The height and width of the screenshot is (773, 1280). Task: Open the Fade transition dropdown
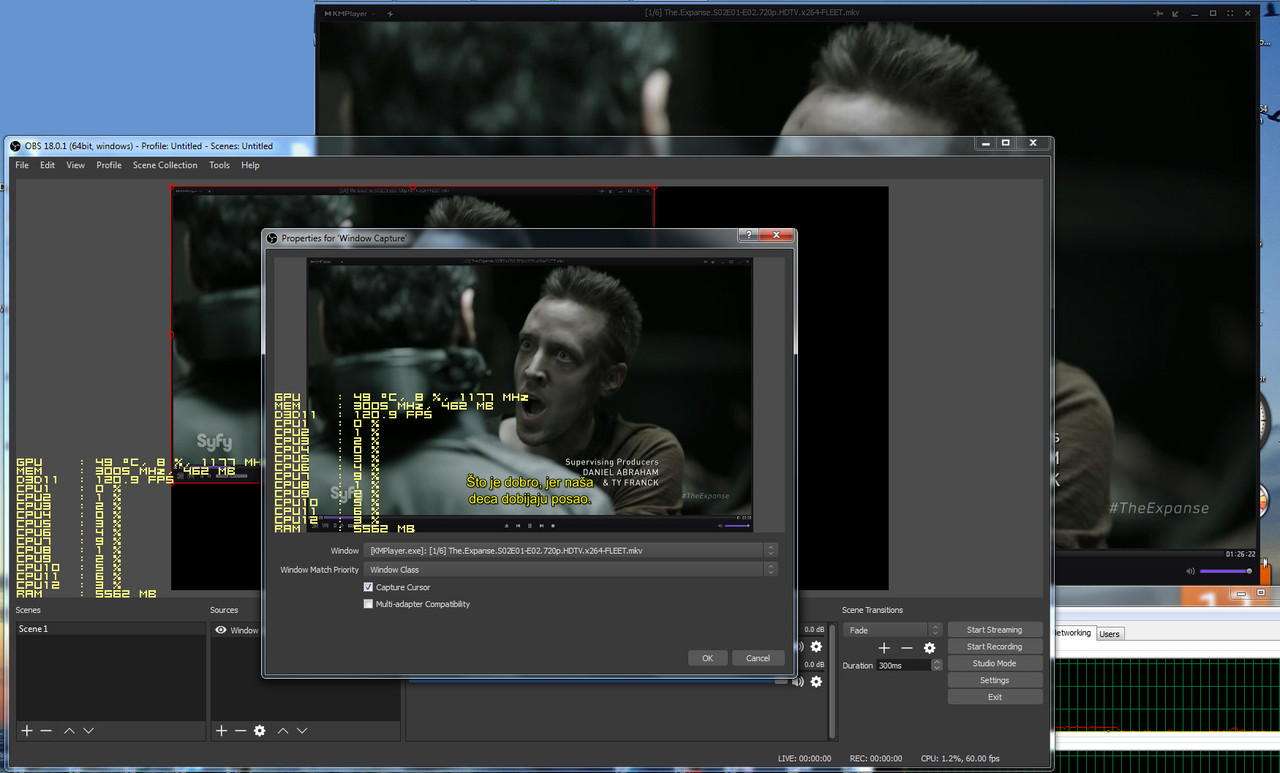point(892,630)
